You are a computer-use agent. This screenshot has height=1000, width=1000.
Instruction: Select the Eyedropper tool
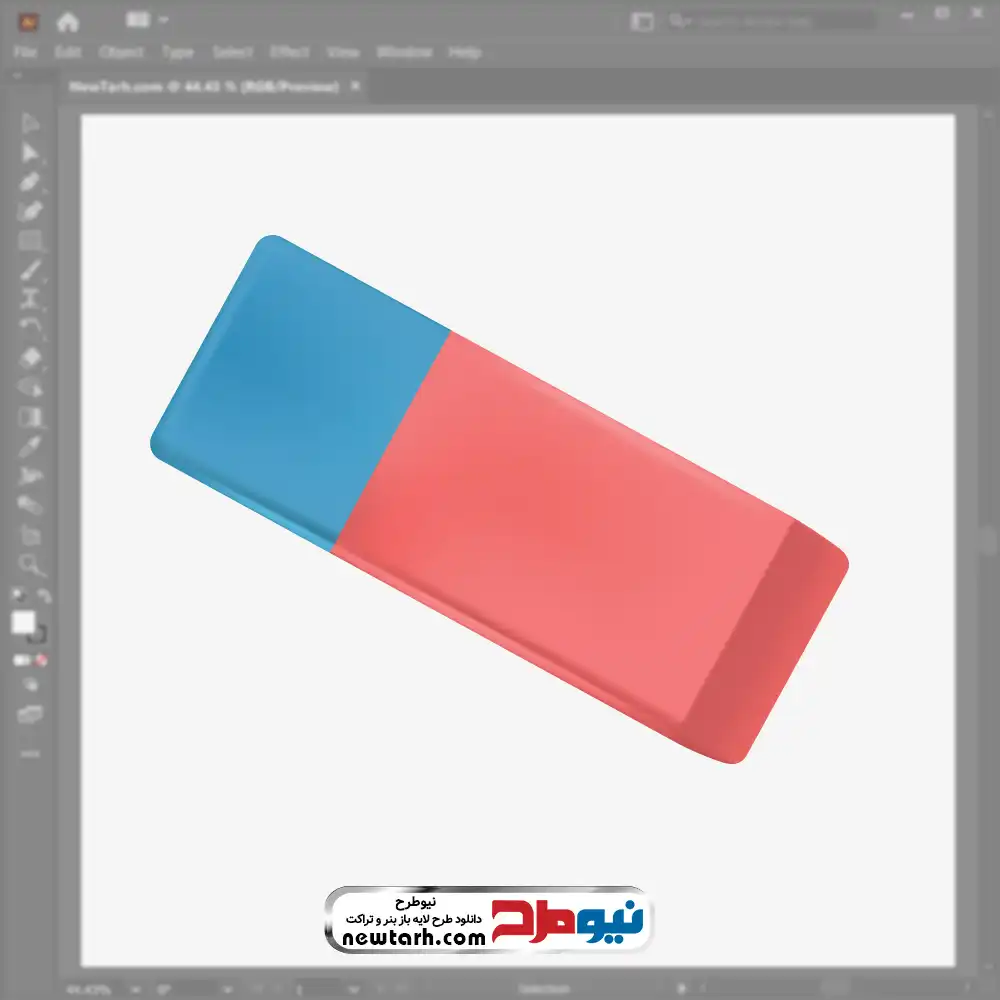click(x=31, y=446)
